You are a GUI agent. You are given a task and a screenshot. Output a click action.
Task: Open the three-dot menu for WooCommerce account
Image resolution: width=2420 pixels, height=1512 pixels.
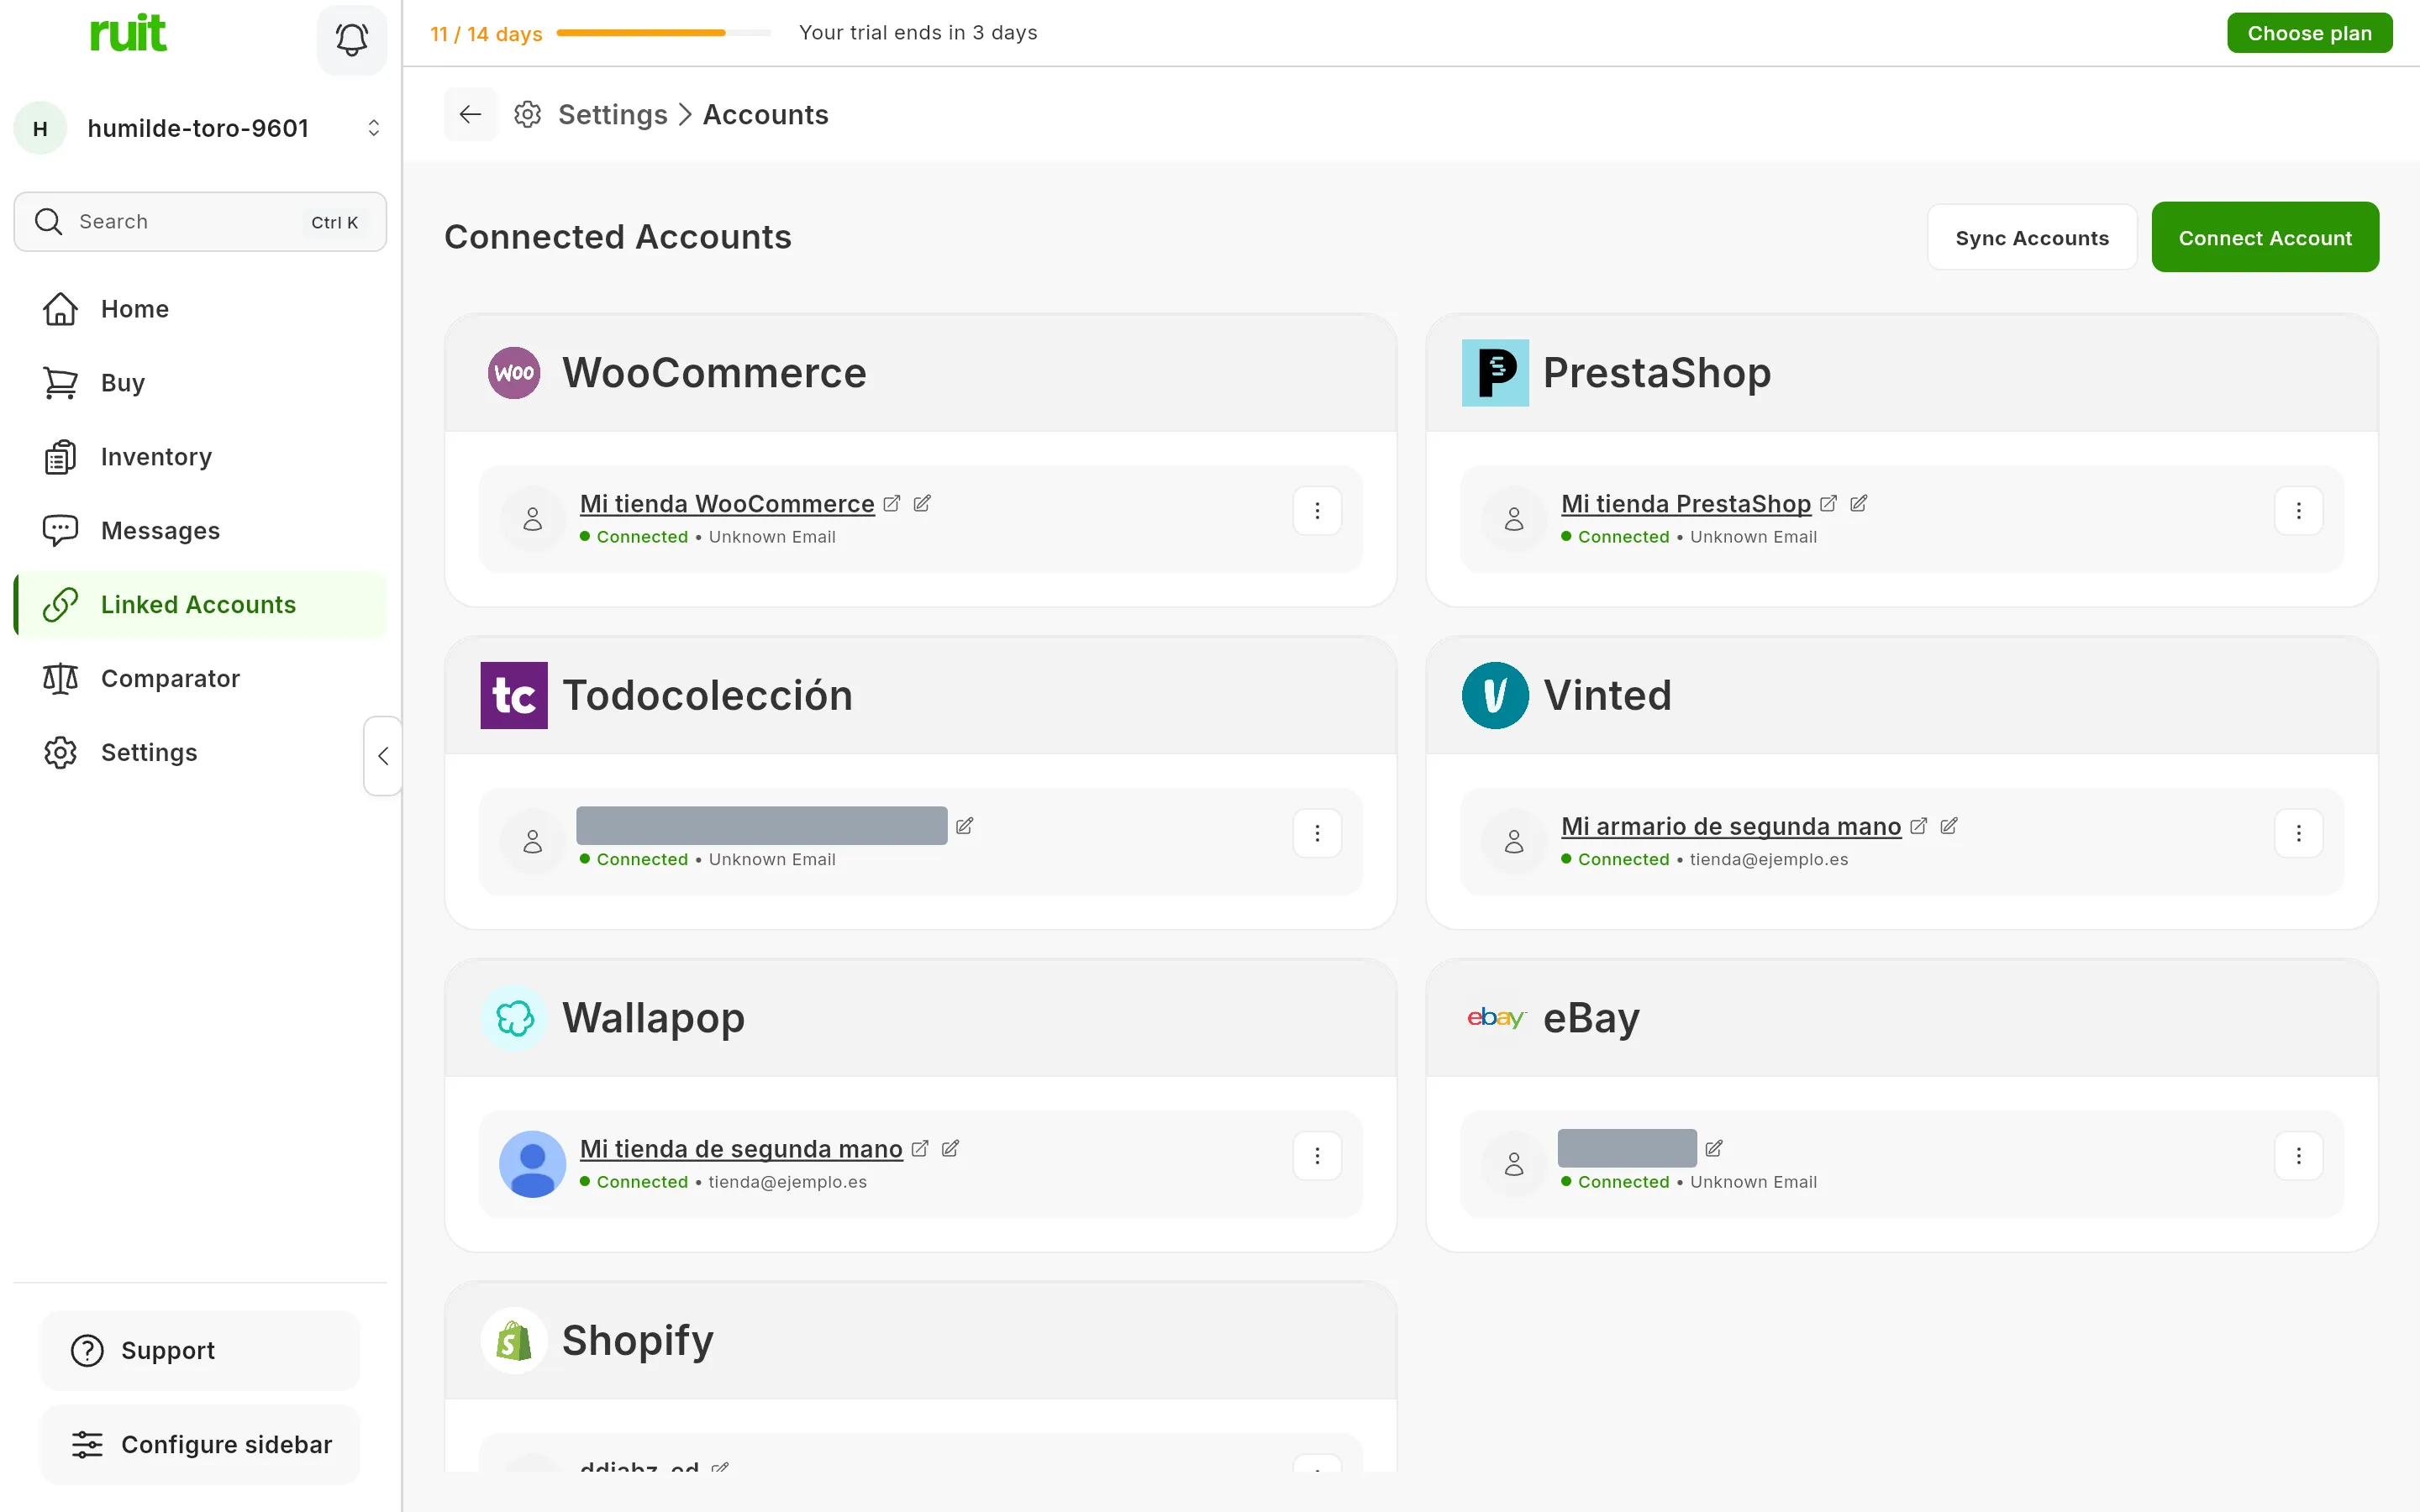point(1317,511)
